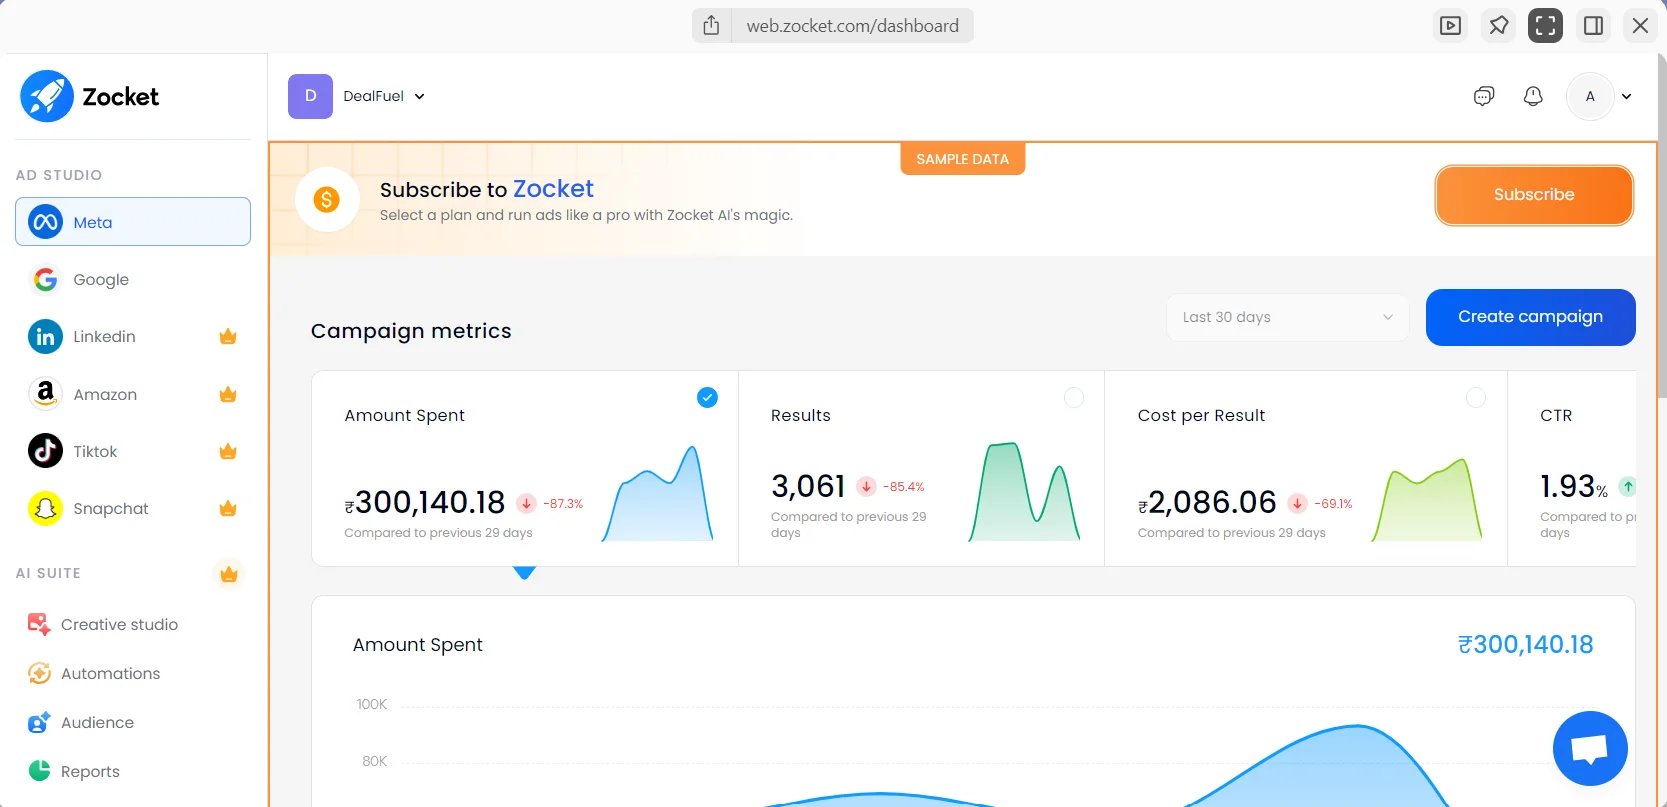Click the browser pin icon
This screenshot has width=1667, height=807.
click(x=1498, y=25)
